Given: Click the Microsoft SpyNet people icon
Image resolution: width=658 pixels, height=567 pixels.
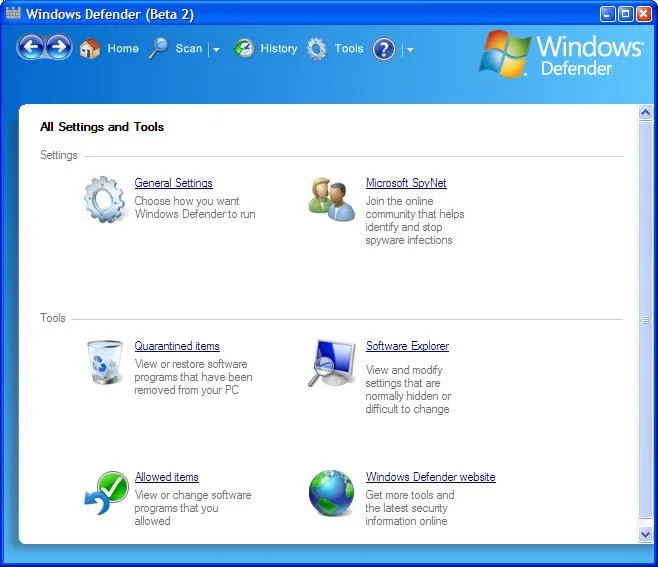Looking at the screenshot, I should point(332,200).
